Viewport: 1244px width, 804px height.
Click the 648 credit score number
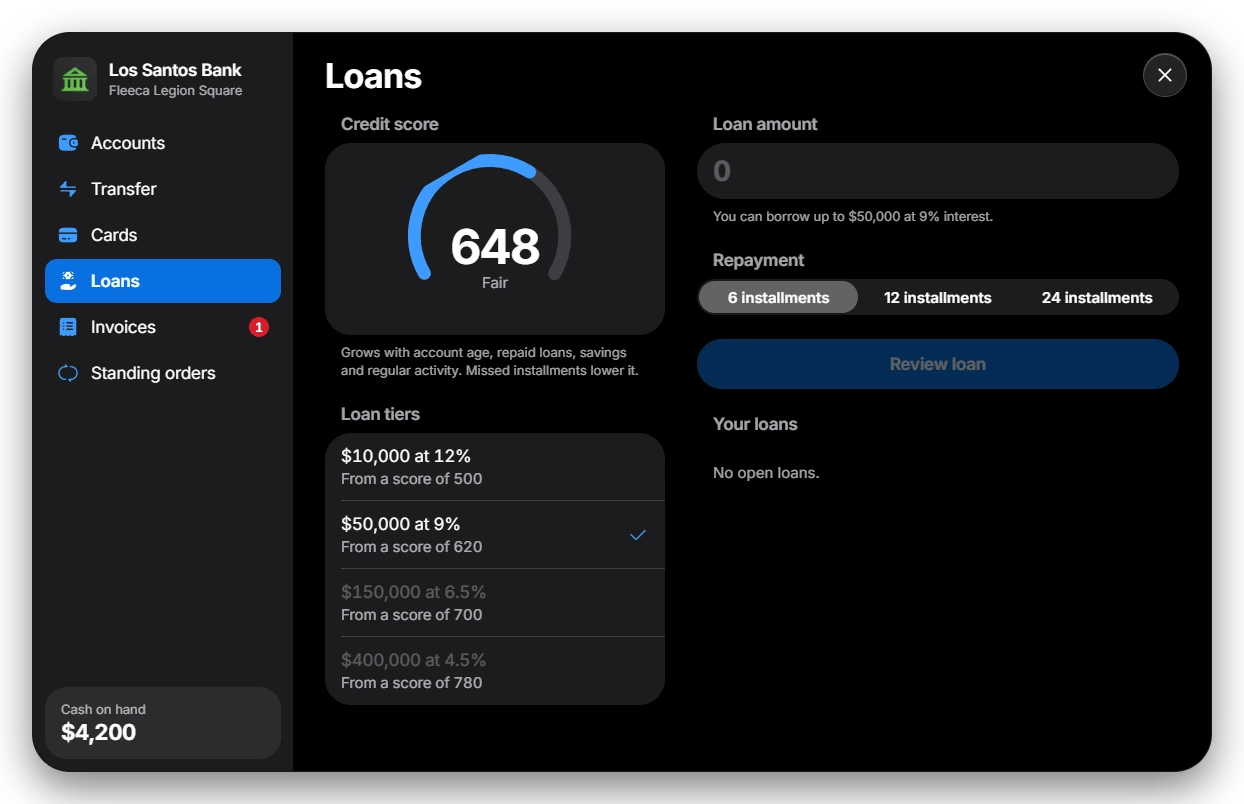[x=495, y=247]
